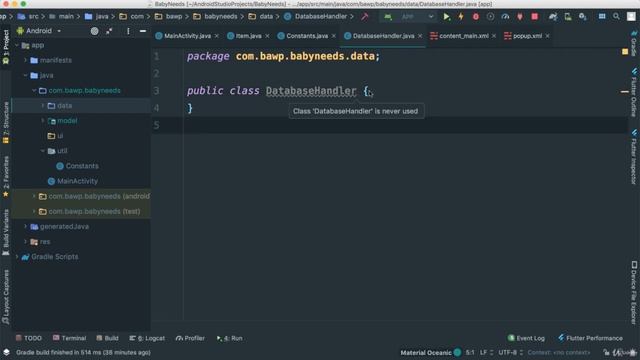
Task: Click the Search Everywhere magnifier icon
Action: 616,17
